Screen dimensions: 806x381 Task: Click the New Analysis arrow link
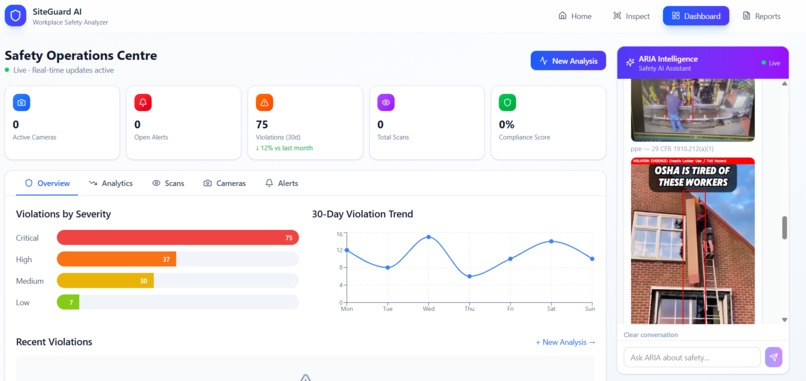[565, 342]
